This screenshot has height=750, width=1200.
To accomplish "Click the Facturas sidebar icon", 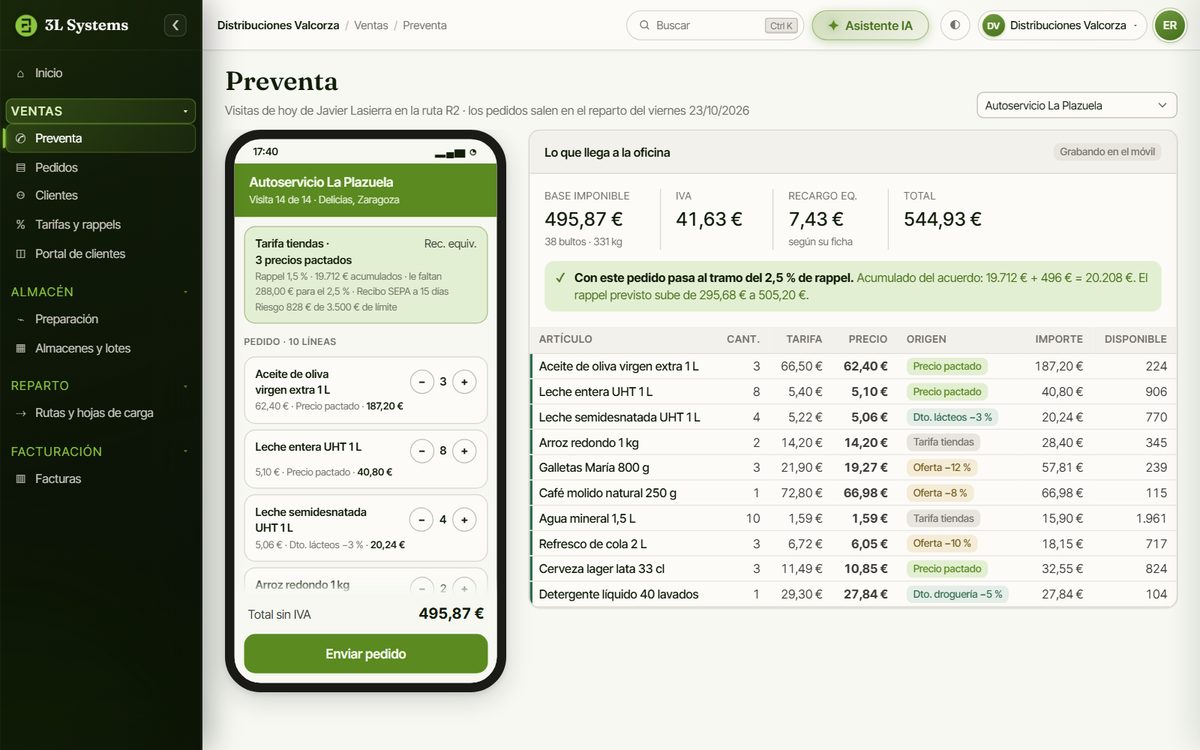I will coord(21,479).
